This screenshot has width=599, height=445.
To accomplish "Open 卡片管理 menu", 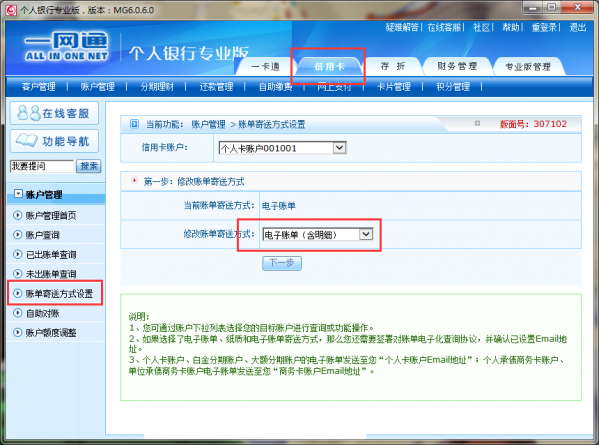I will pos(394,87).
